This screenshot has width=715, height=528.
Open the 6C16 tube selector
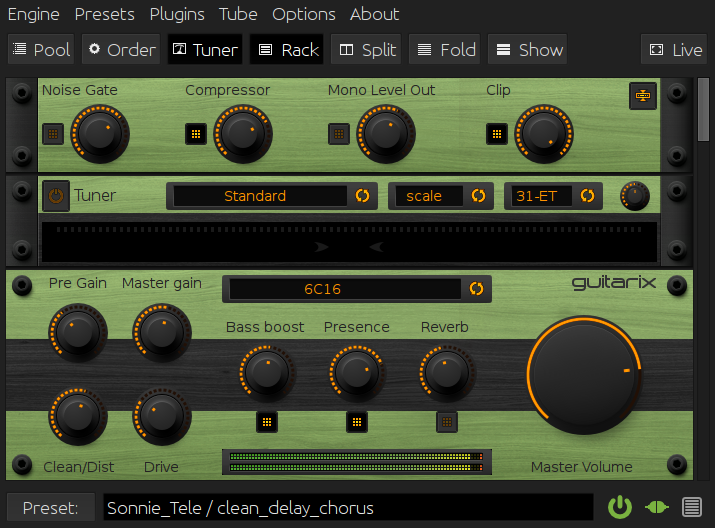[x=345, y=289]
